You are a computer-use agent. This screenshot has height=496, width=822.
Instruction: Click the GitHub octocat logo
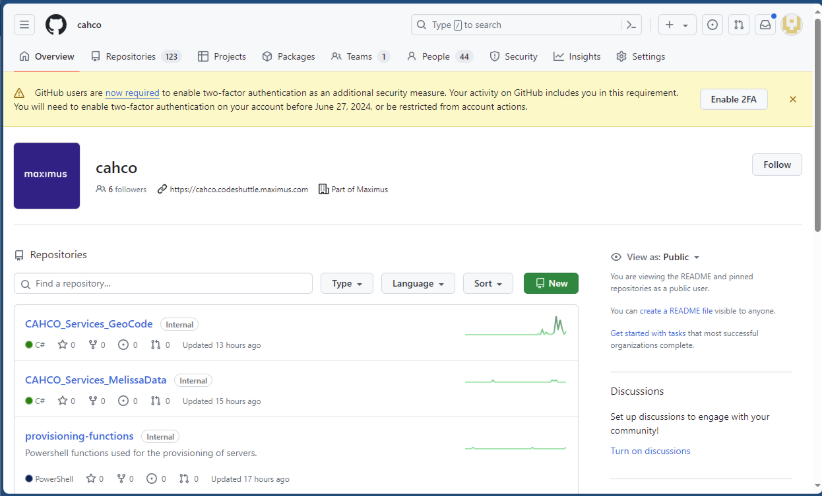(x=56, y=25)
